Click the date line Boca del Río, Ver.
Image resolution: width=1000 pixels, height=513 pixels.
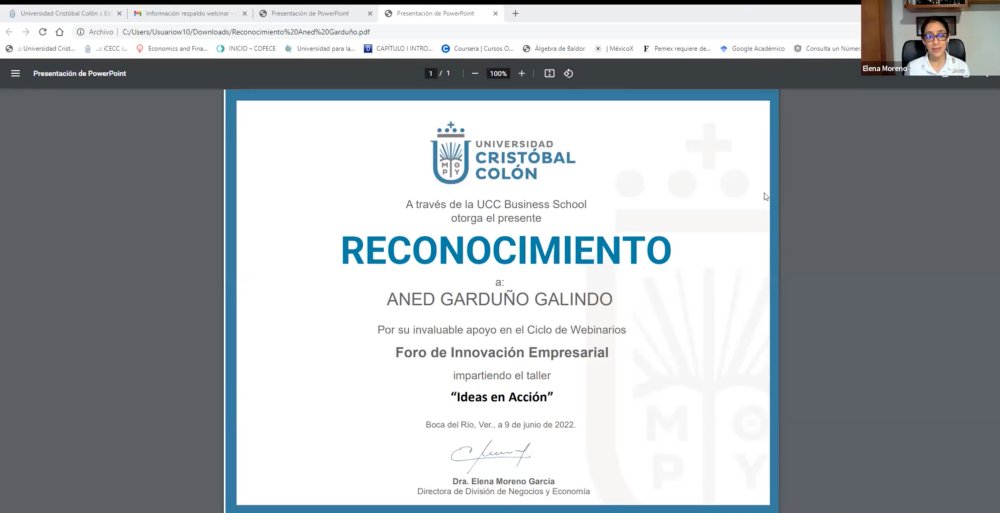(x=501, y=425)
